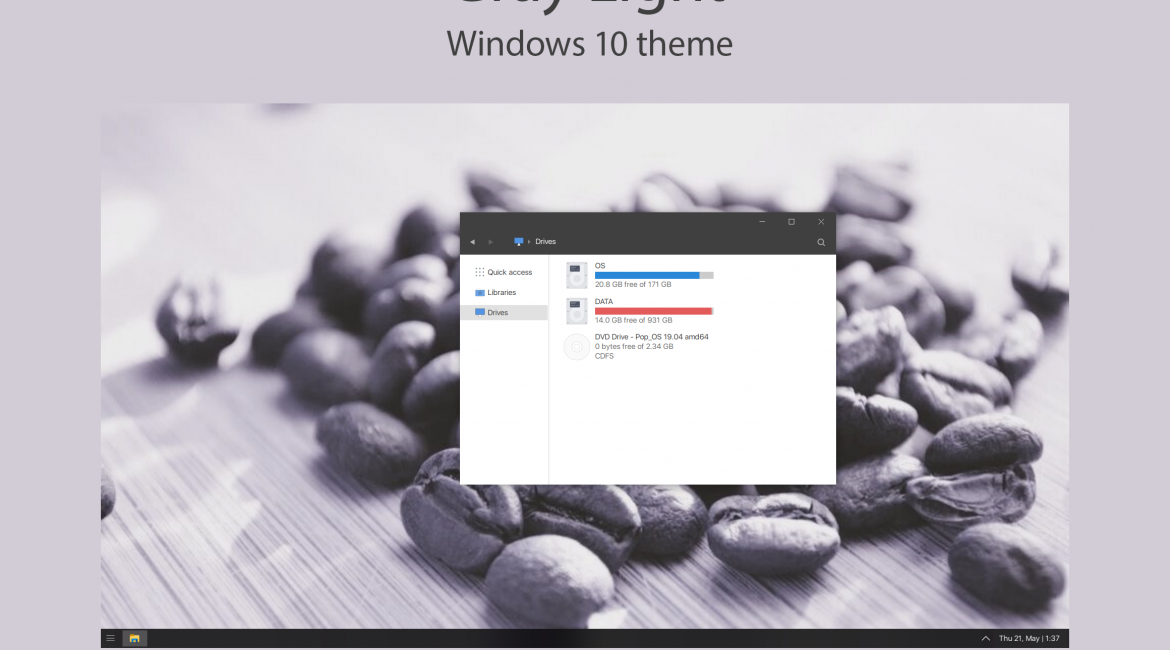Click the Drives breadcrumb label

pyautogui.click(x=545, y=242)
